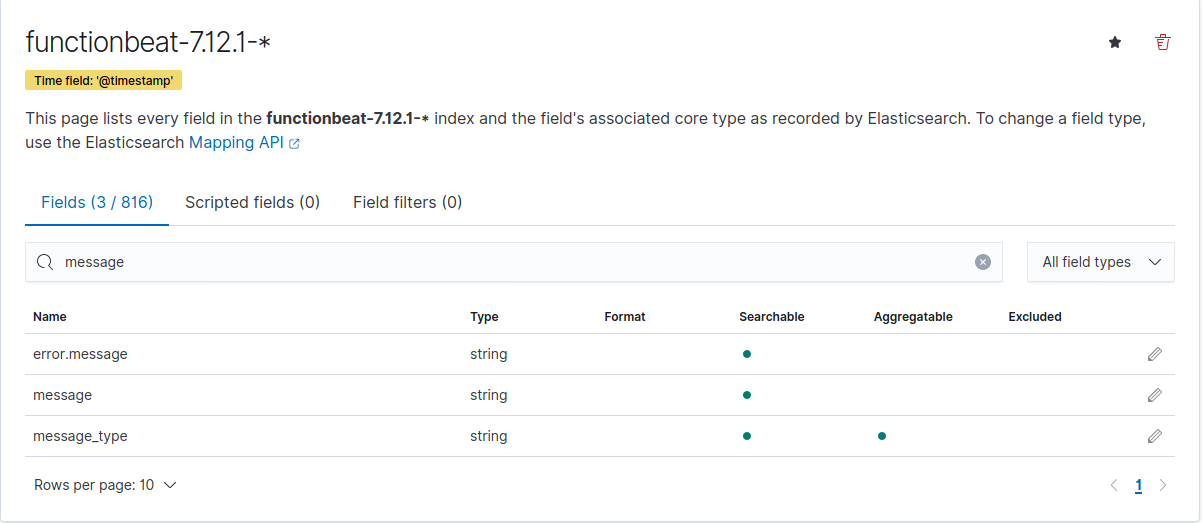Open the Field filters tab
Screen dimensions: 1202x523
click(407, 202)
